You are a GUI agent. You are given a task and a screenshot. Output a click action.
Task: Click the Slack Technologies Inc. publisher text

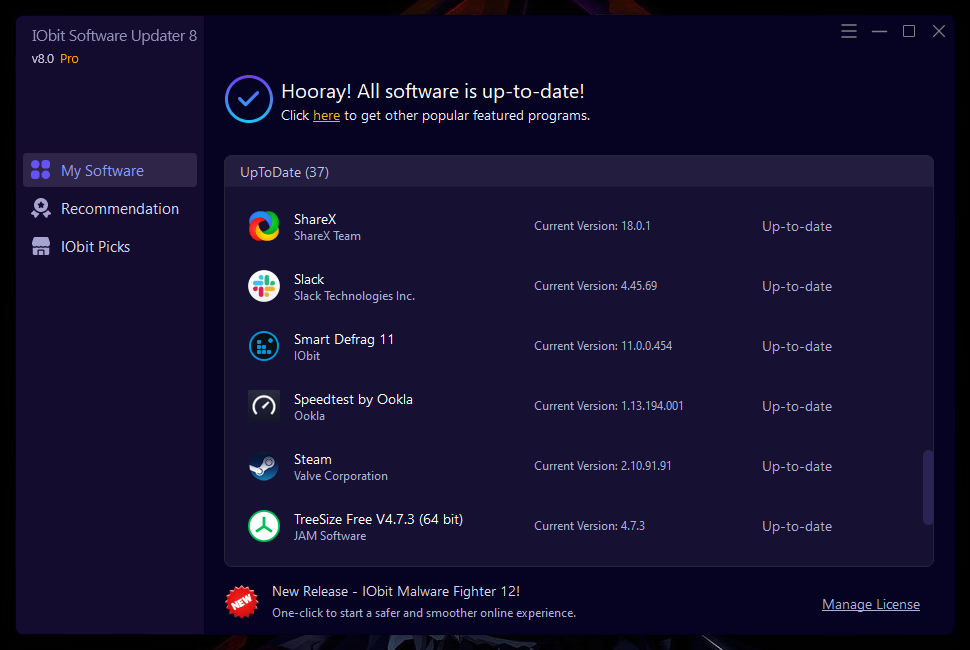[x=354, y=296]
